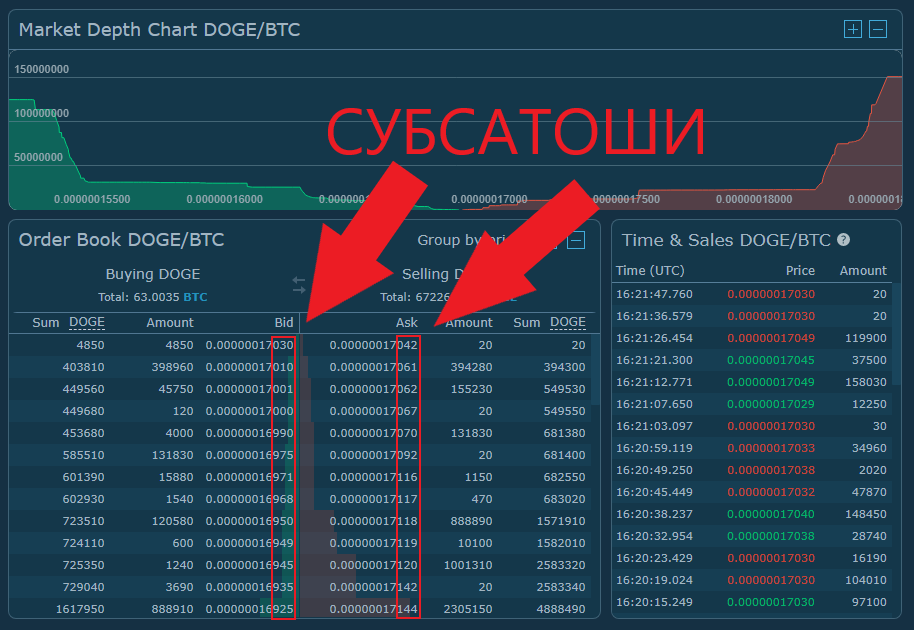Select bid price 0.0000017001
This screenshot has width=914, height=630.
[249, 389]
